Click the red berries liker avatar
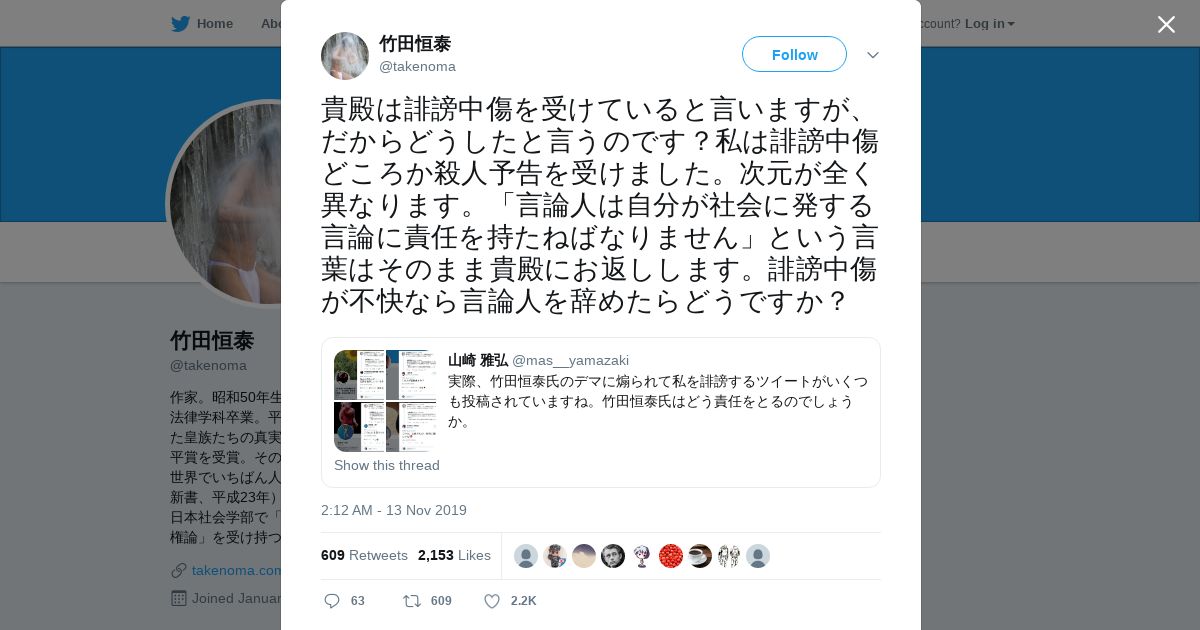 tap(671, 556)
